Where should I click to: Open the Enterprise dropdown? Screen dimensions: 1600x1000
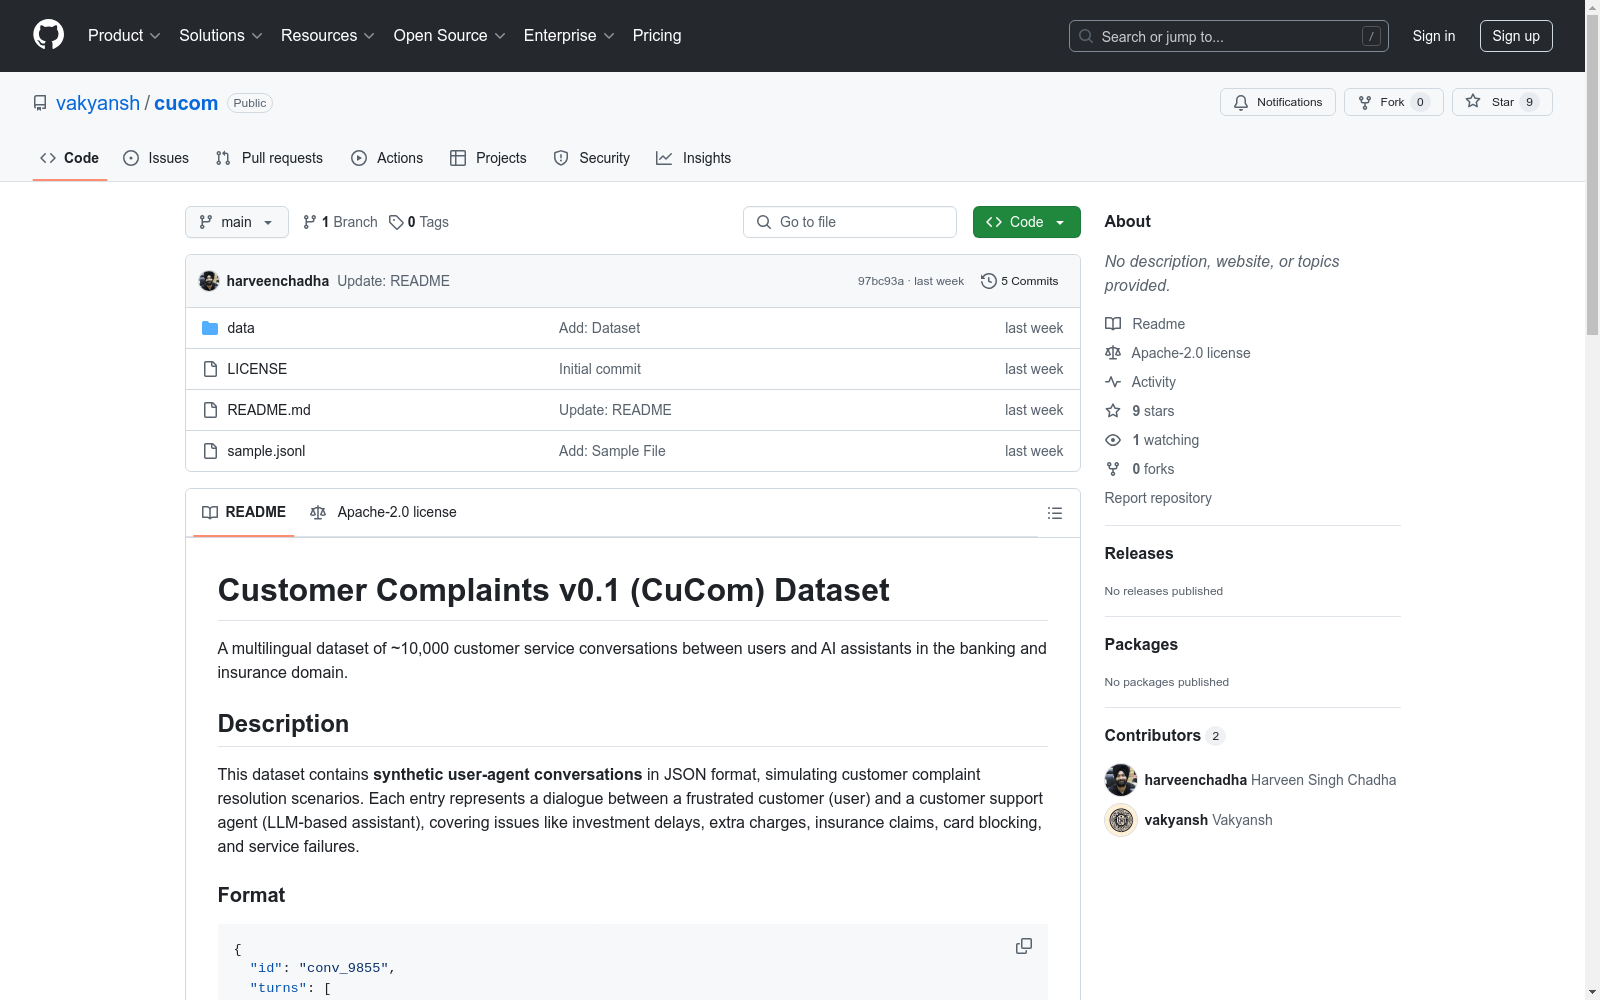tap(569, 36)
